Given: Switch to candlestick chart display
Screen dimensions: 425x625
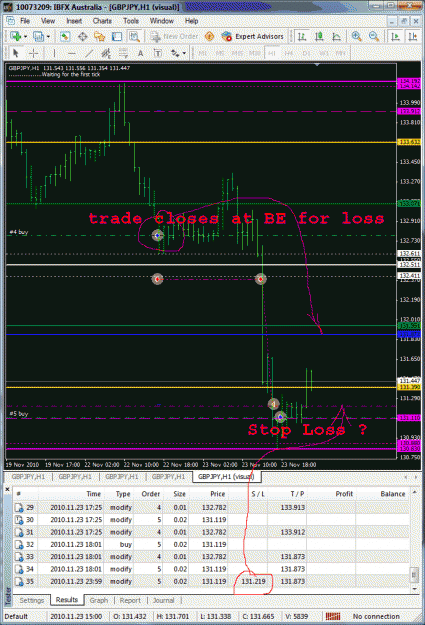Looking at the screenshot, I should tap(319, 37).
